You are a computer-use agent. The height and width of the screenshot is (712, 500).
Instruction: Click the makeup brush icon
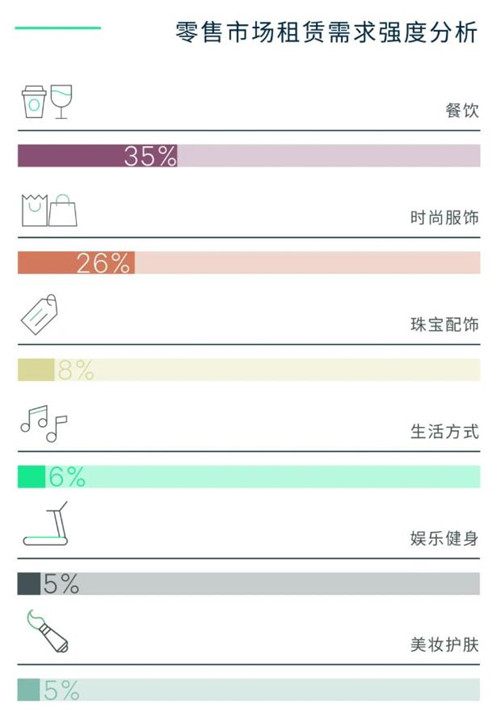tap(47, 631)
